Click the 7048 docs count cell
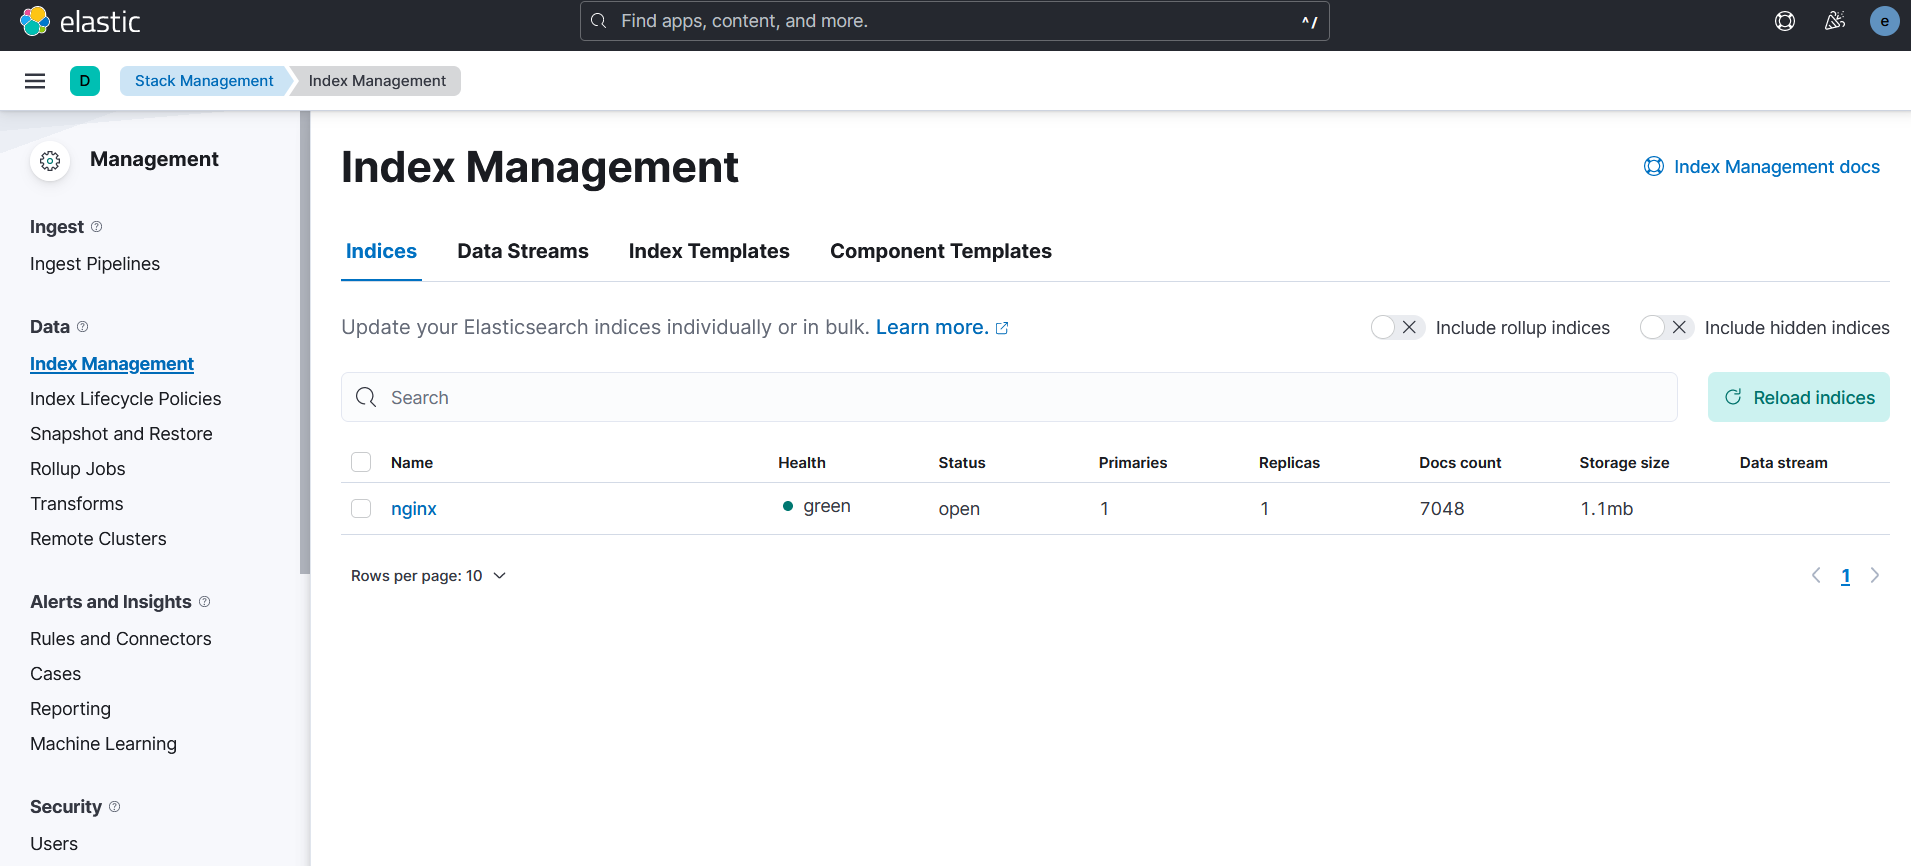This screenshot has width=1911, height=866. point(1442,509)
